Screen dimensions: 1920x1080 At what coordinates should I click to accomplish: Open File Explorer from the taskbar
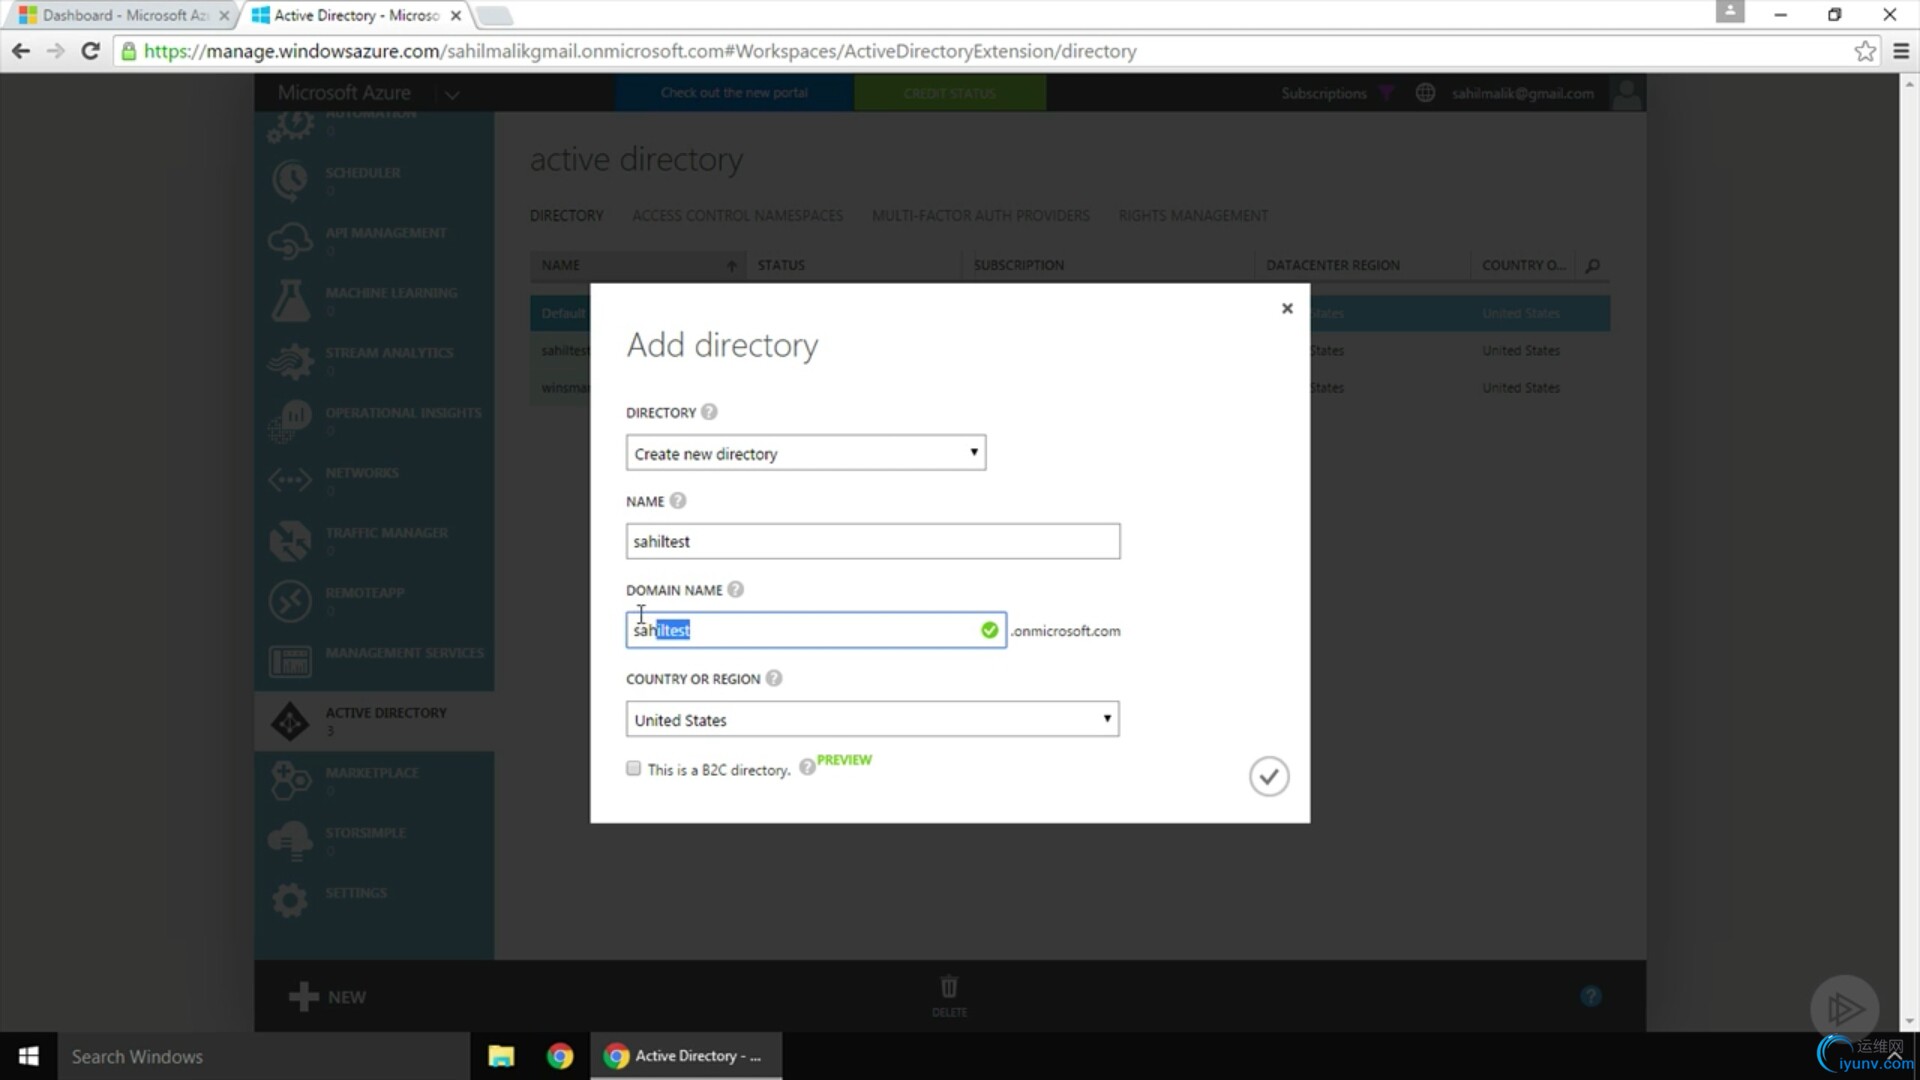tap(501, 1056)
